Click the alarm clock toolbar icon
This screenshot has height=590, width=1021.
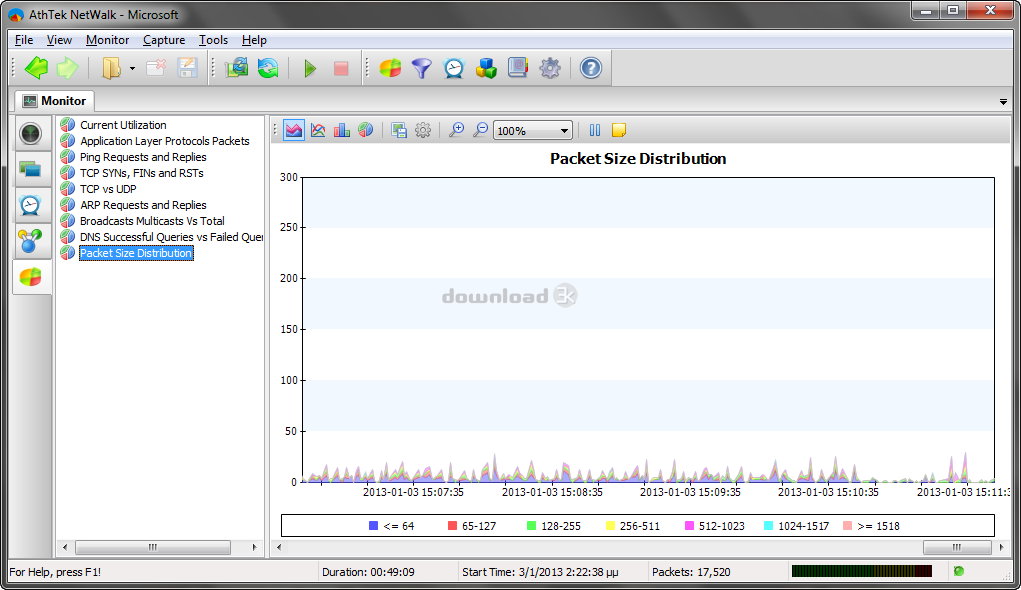[454, 68]
